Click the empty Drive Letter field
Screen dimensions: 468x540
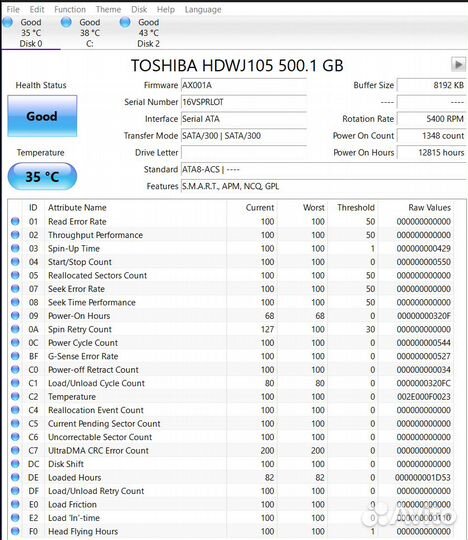coord(244,153)
